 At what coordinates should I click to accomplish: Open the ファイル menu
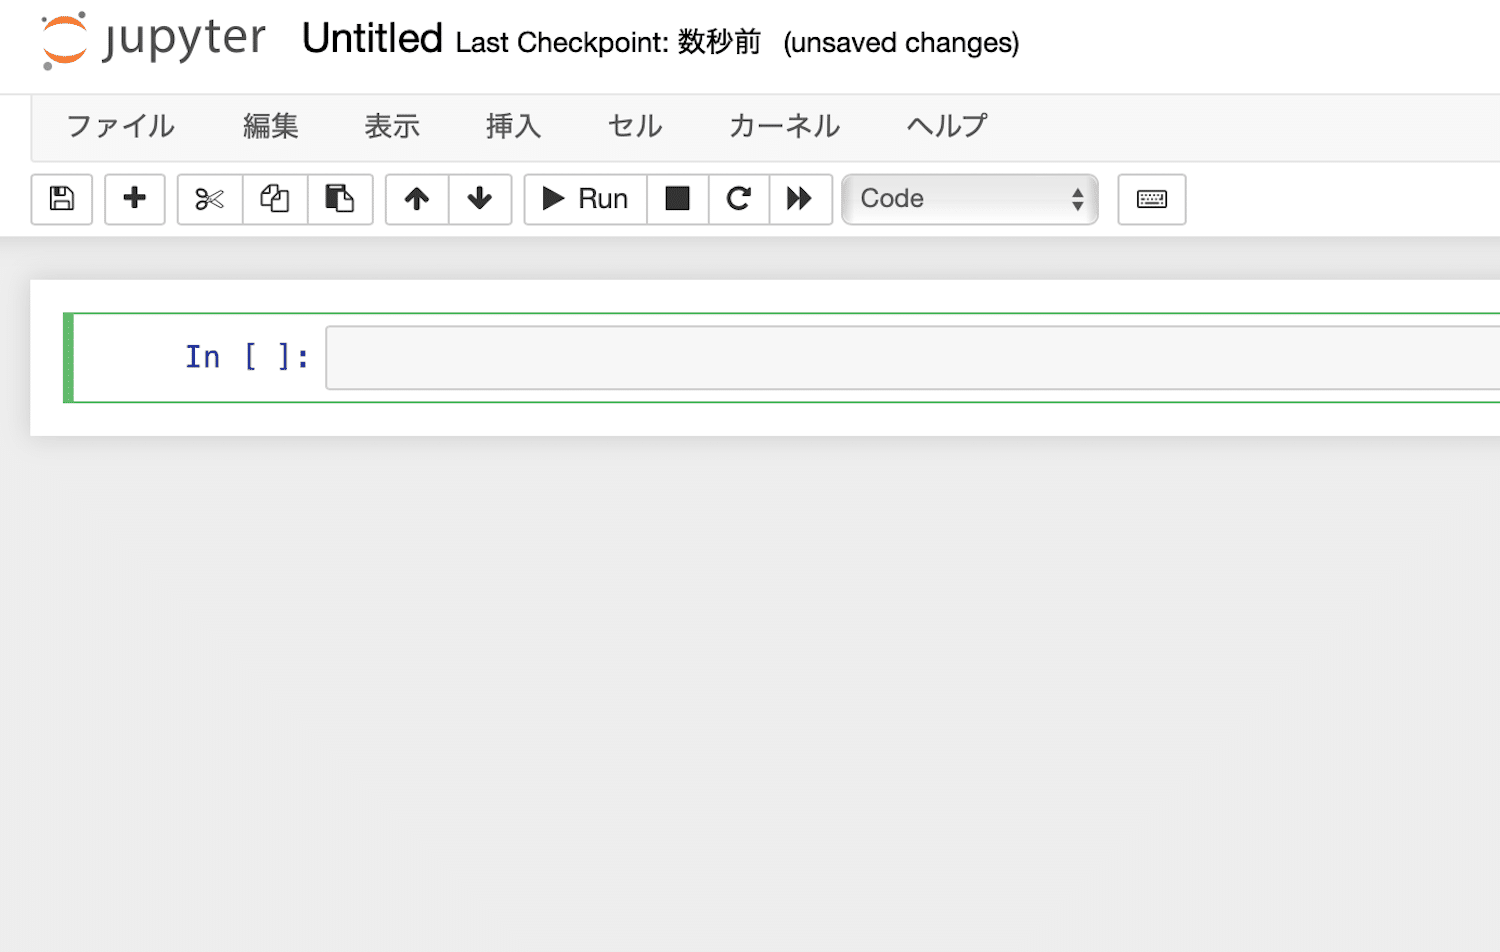pos(121,126)
